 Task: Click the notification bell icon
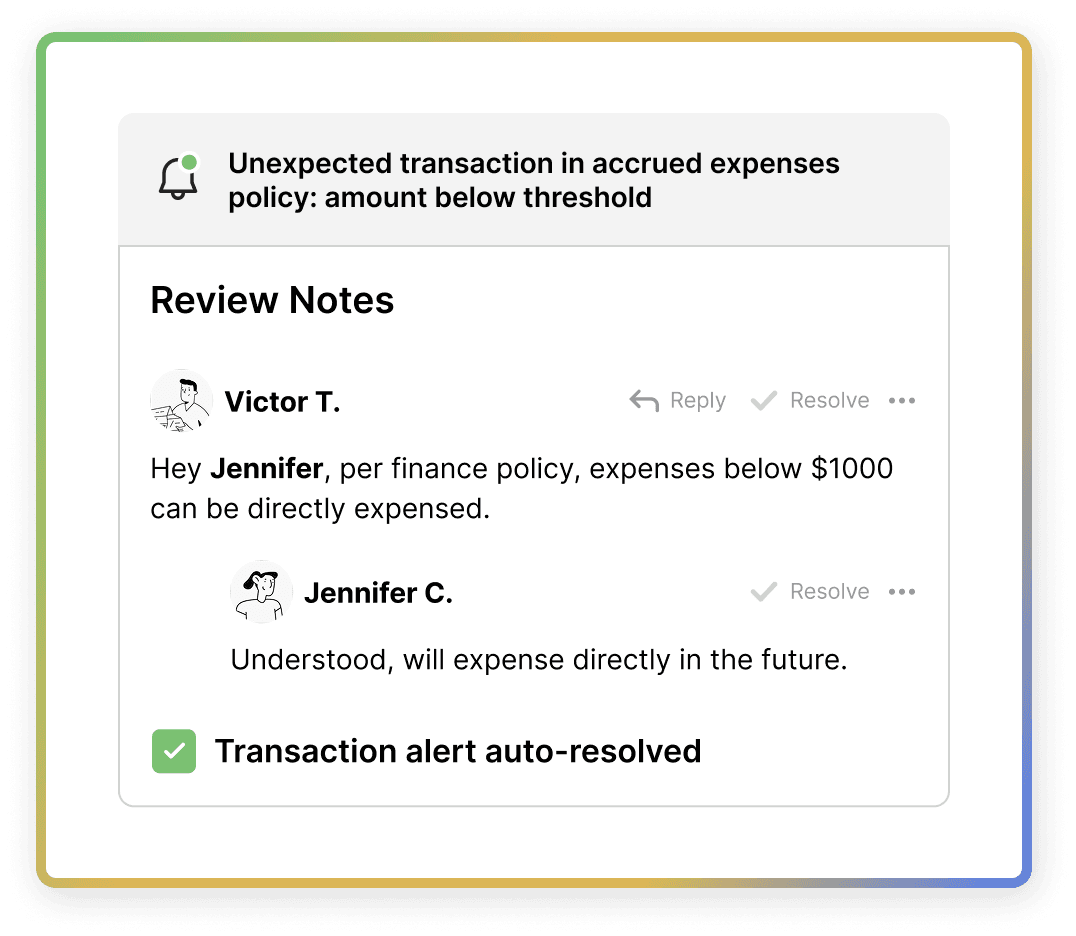(x=178, y=179)
